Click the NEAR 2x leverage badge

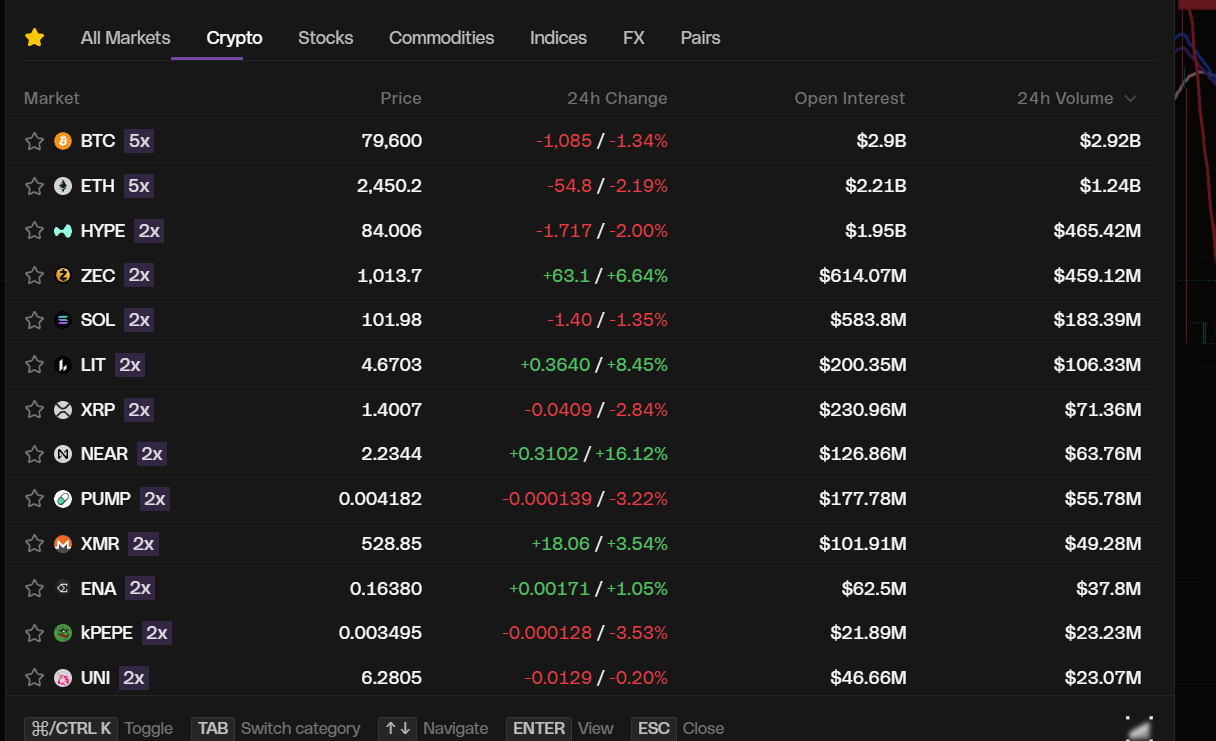152,454
